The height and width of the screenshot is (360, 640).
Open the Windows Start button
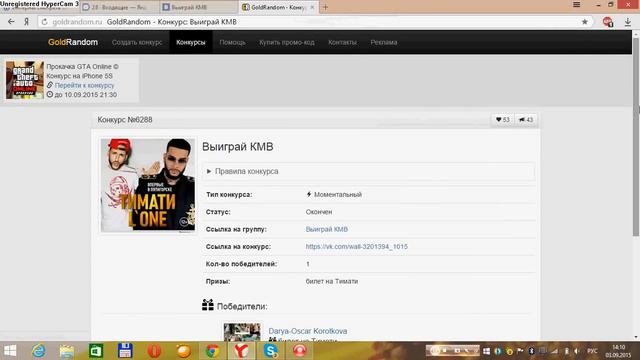coord(10,351)
